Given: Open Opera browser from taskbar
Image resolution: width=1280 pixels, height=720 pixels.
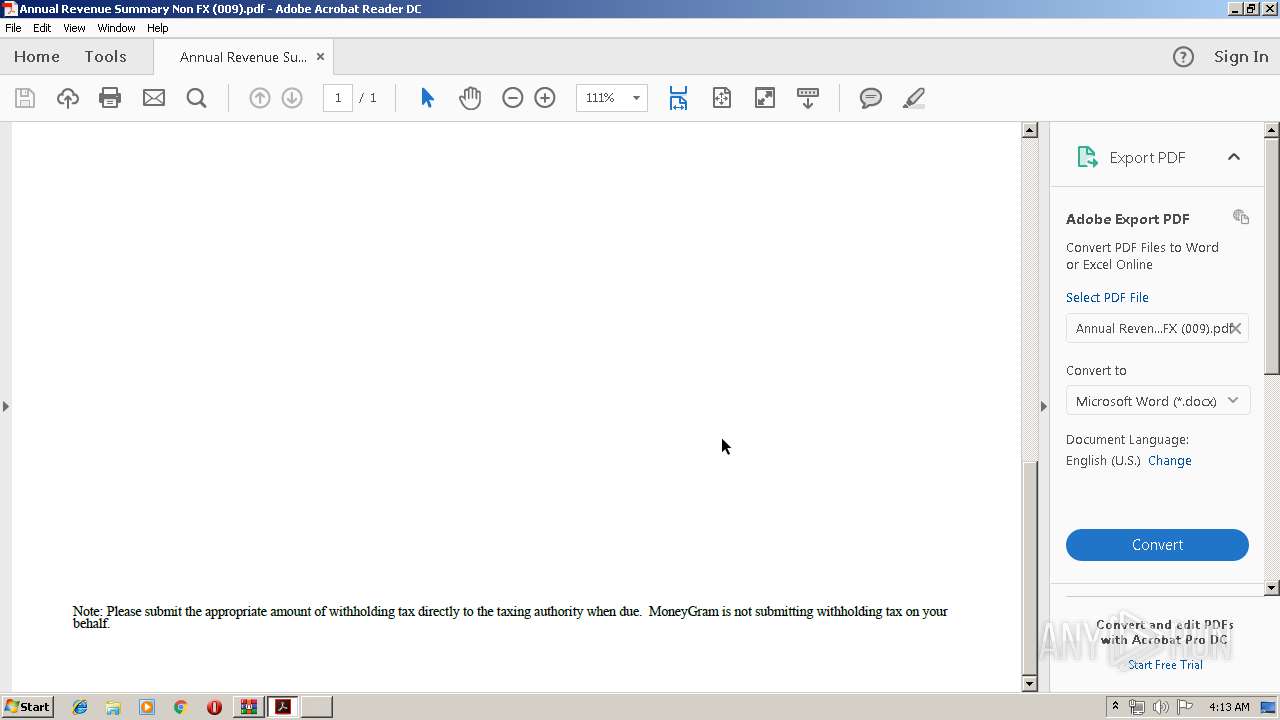Looking at the screenshot, I should [x=214, y=707].
